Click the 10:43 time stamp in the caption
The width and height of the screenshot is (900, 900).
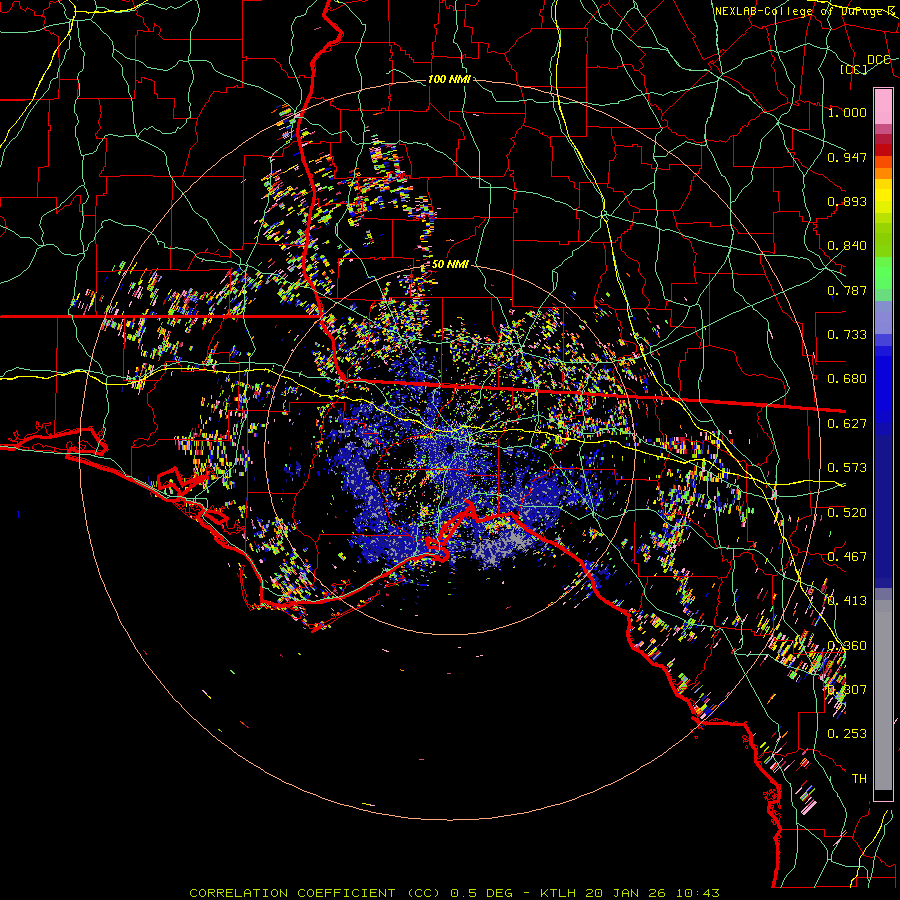point(697,893)
